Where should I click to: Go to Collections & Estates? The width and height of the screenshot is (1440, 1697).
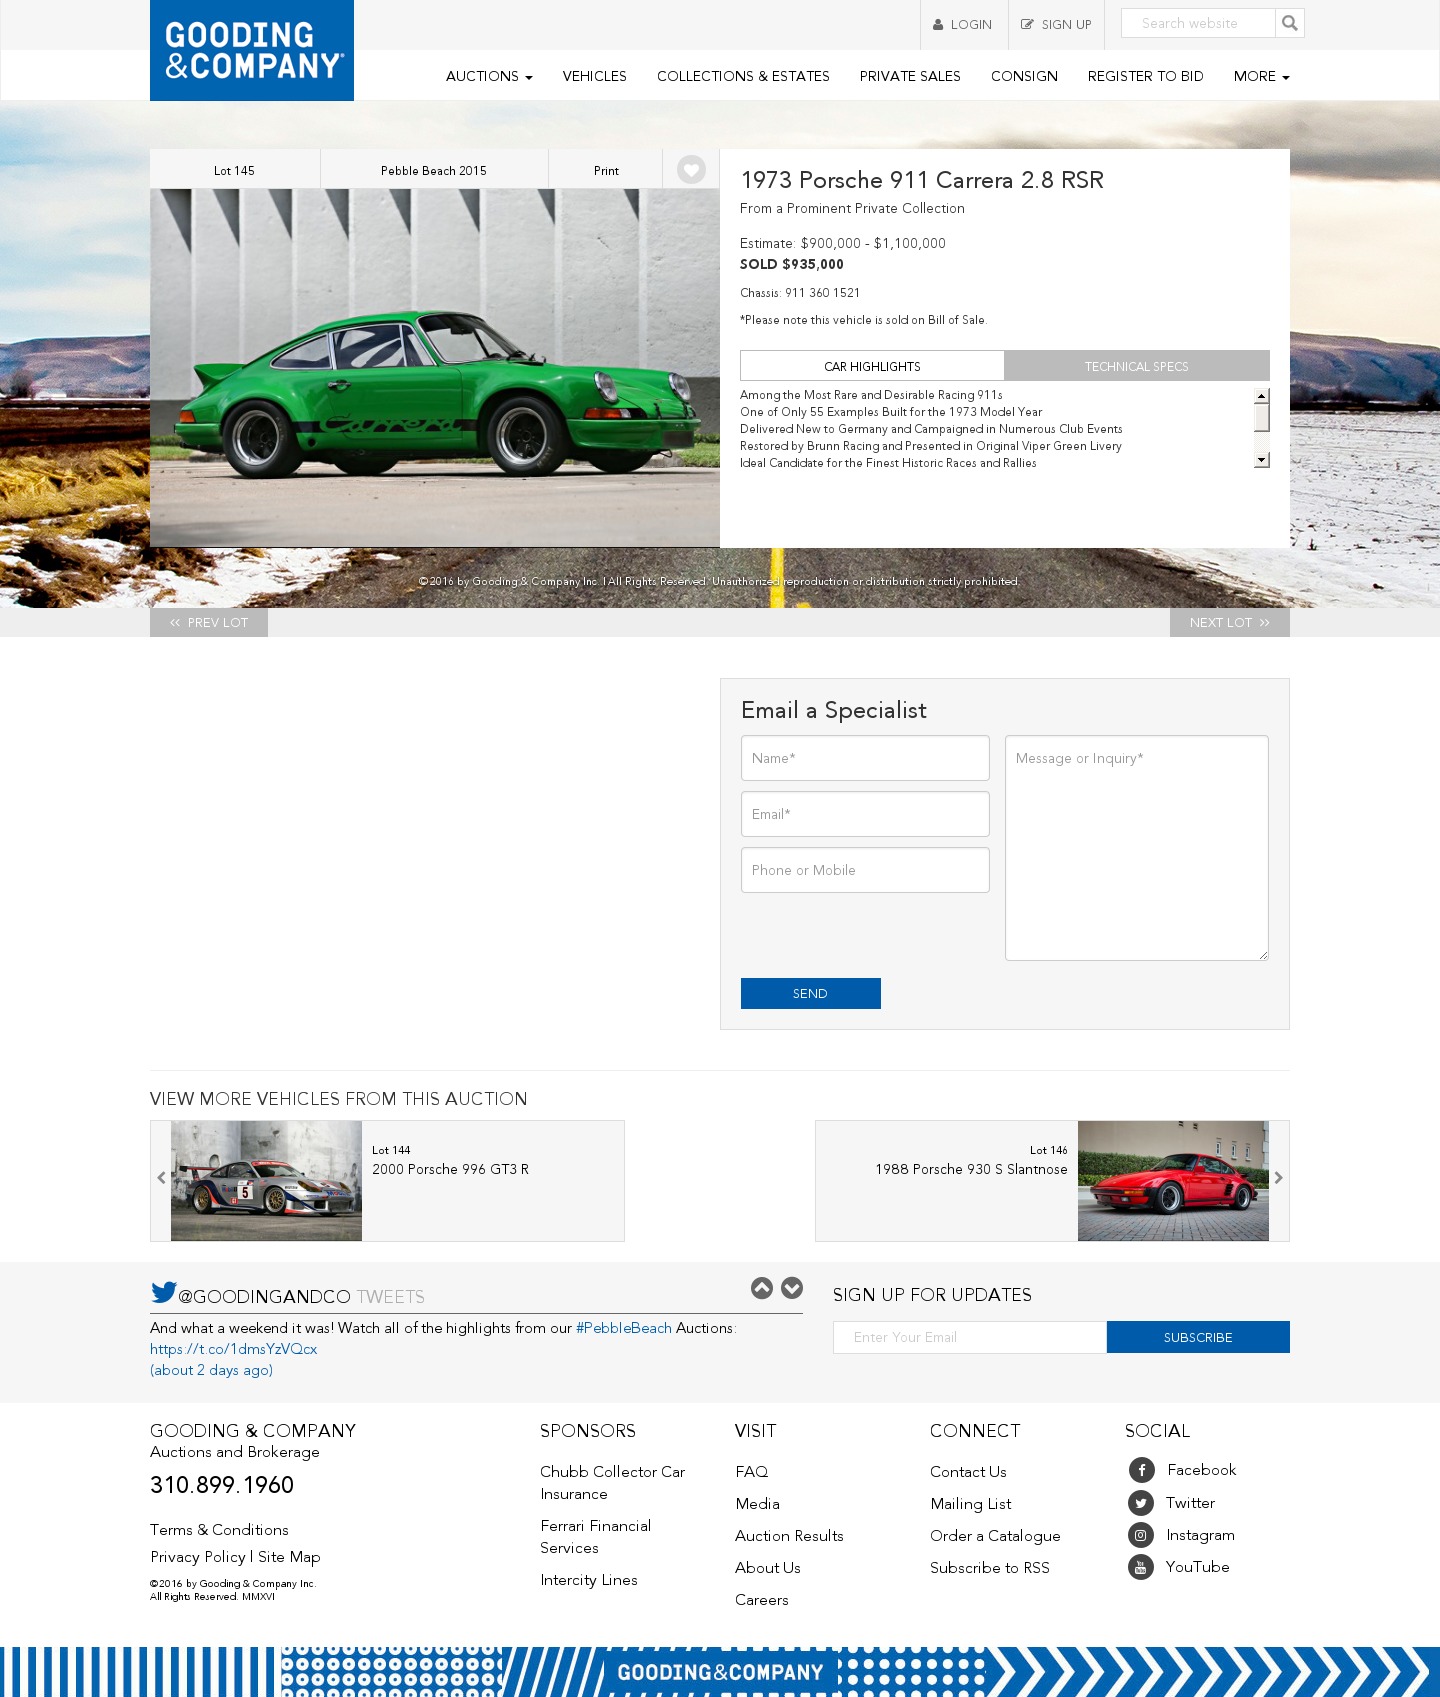[x=743, y=76]
